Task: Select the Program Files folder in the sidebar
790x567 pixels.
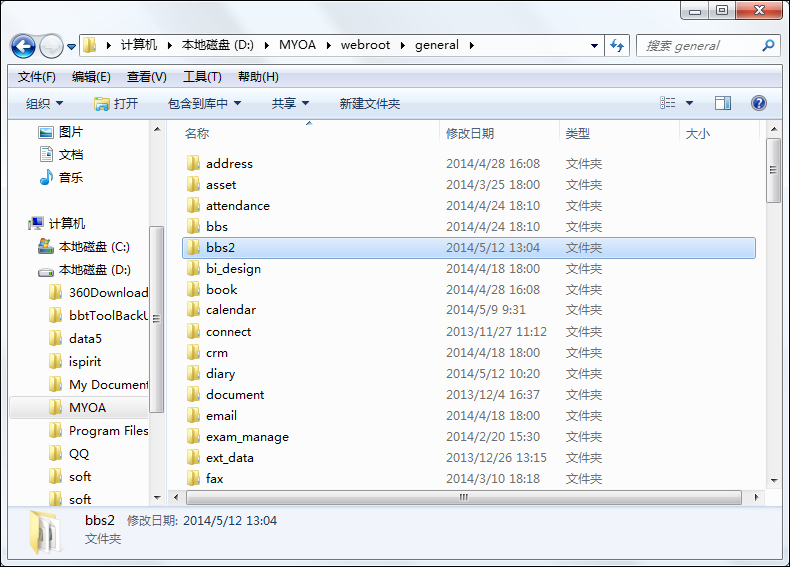Action: point(99,430)
